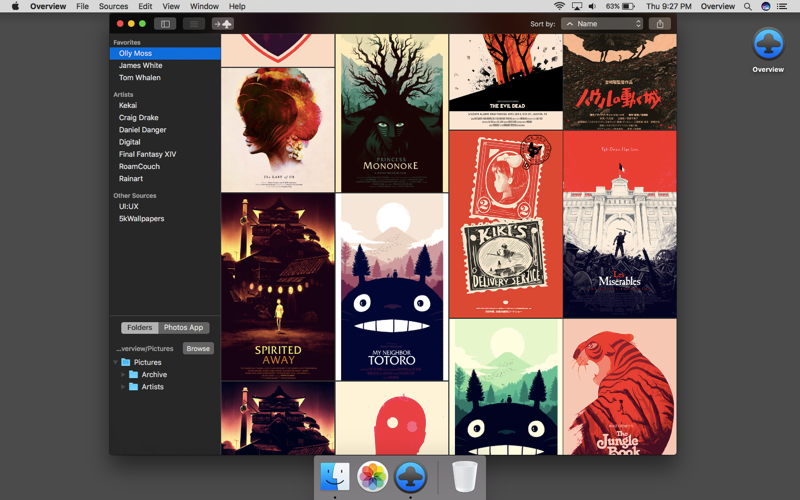Open Spotlight search magnifier icon
Viewport: 800px width, 500px height.
(x=747, y=6)
